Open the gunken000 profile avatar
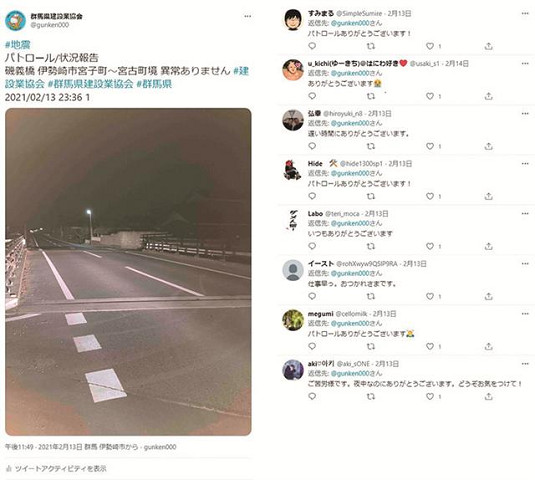The height and width of the screenshot is (480, 535). coord(15,20)
